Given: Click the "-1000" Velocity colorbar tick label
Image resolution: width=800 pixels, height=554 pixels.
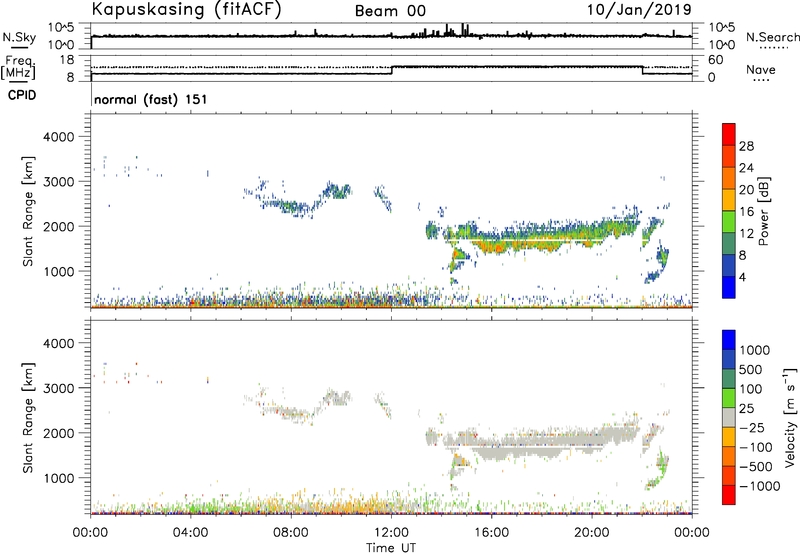Looking at the screenshot, I should point(759,486).
